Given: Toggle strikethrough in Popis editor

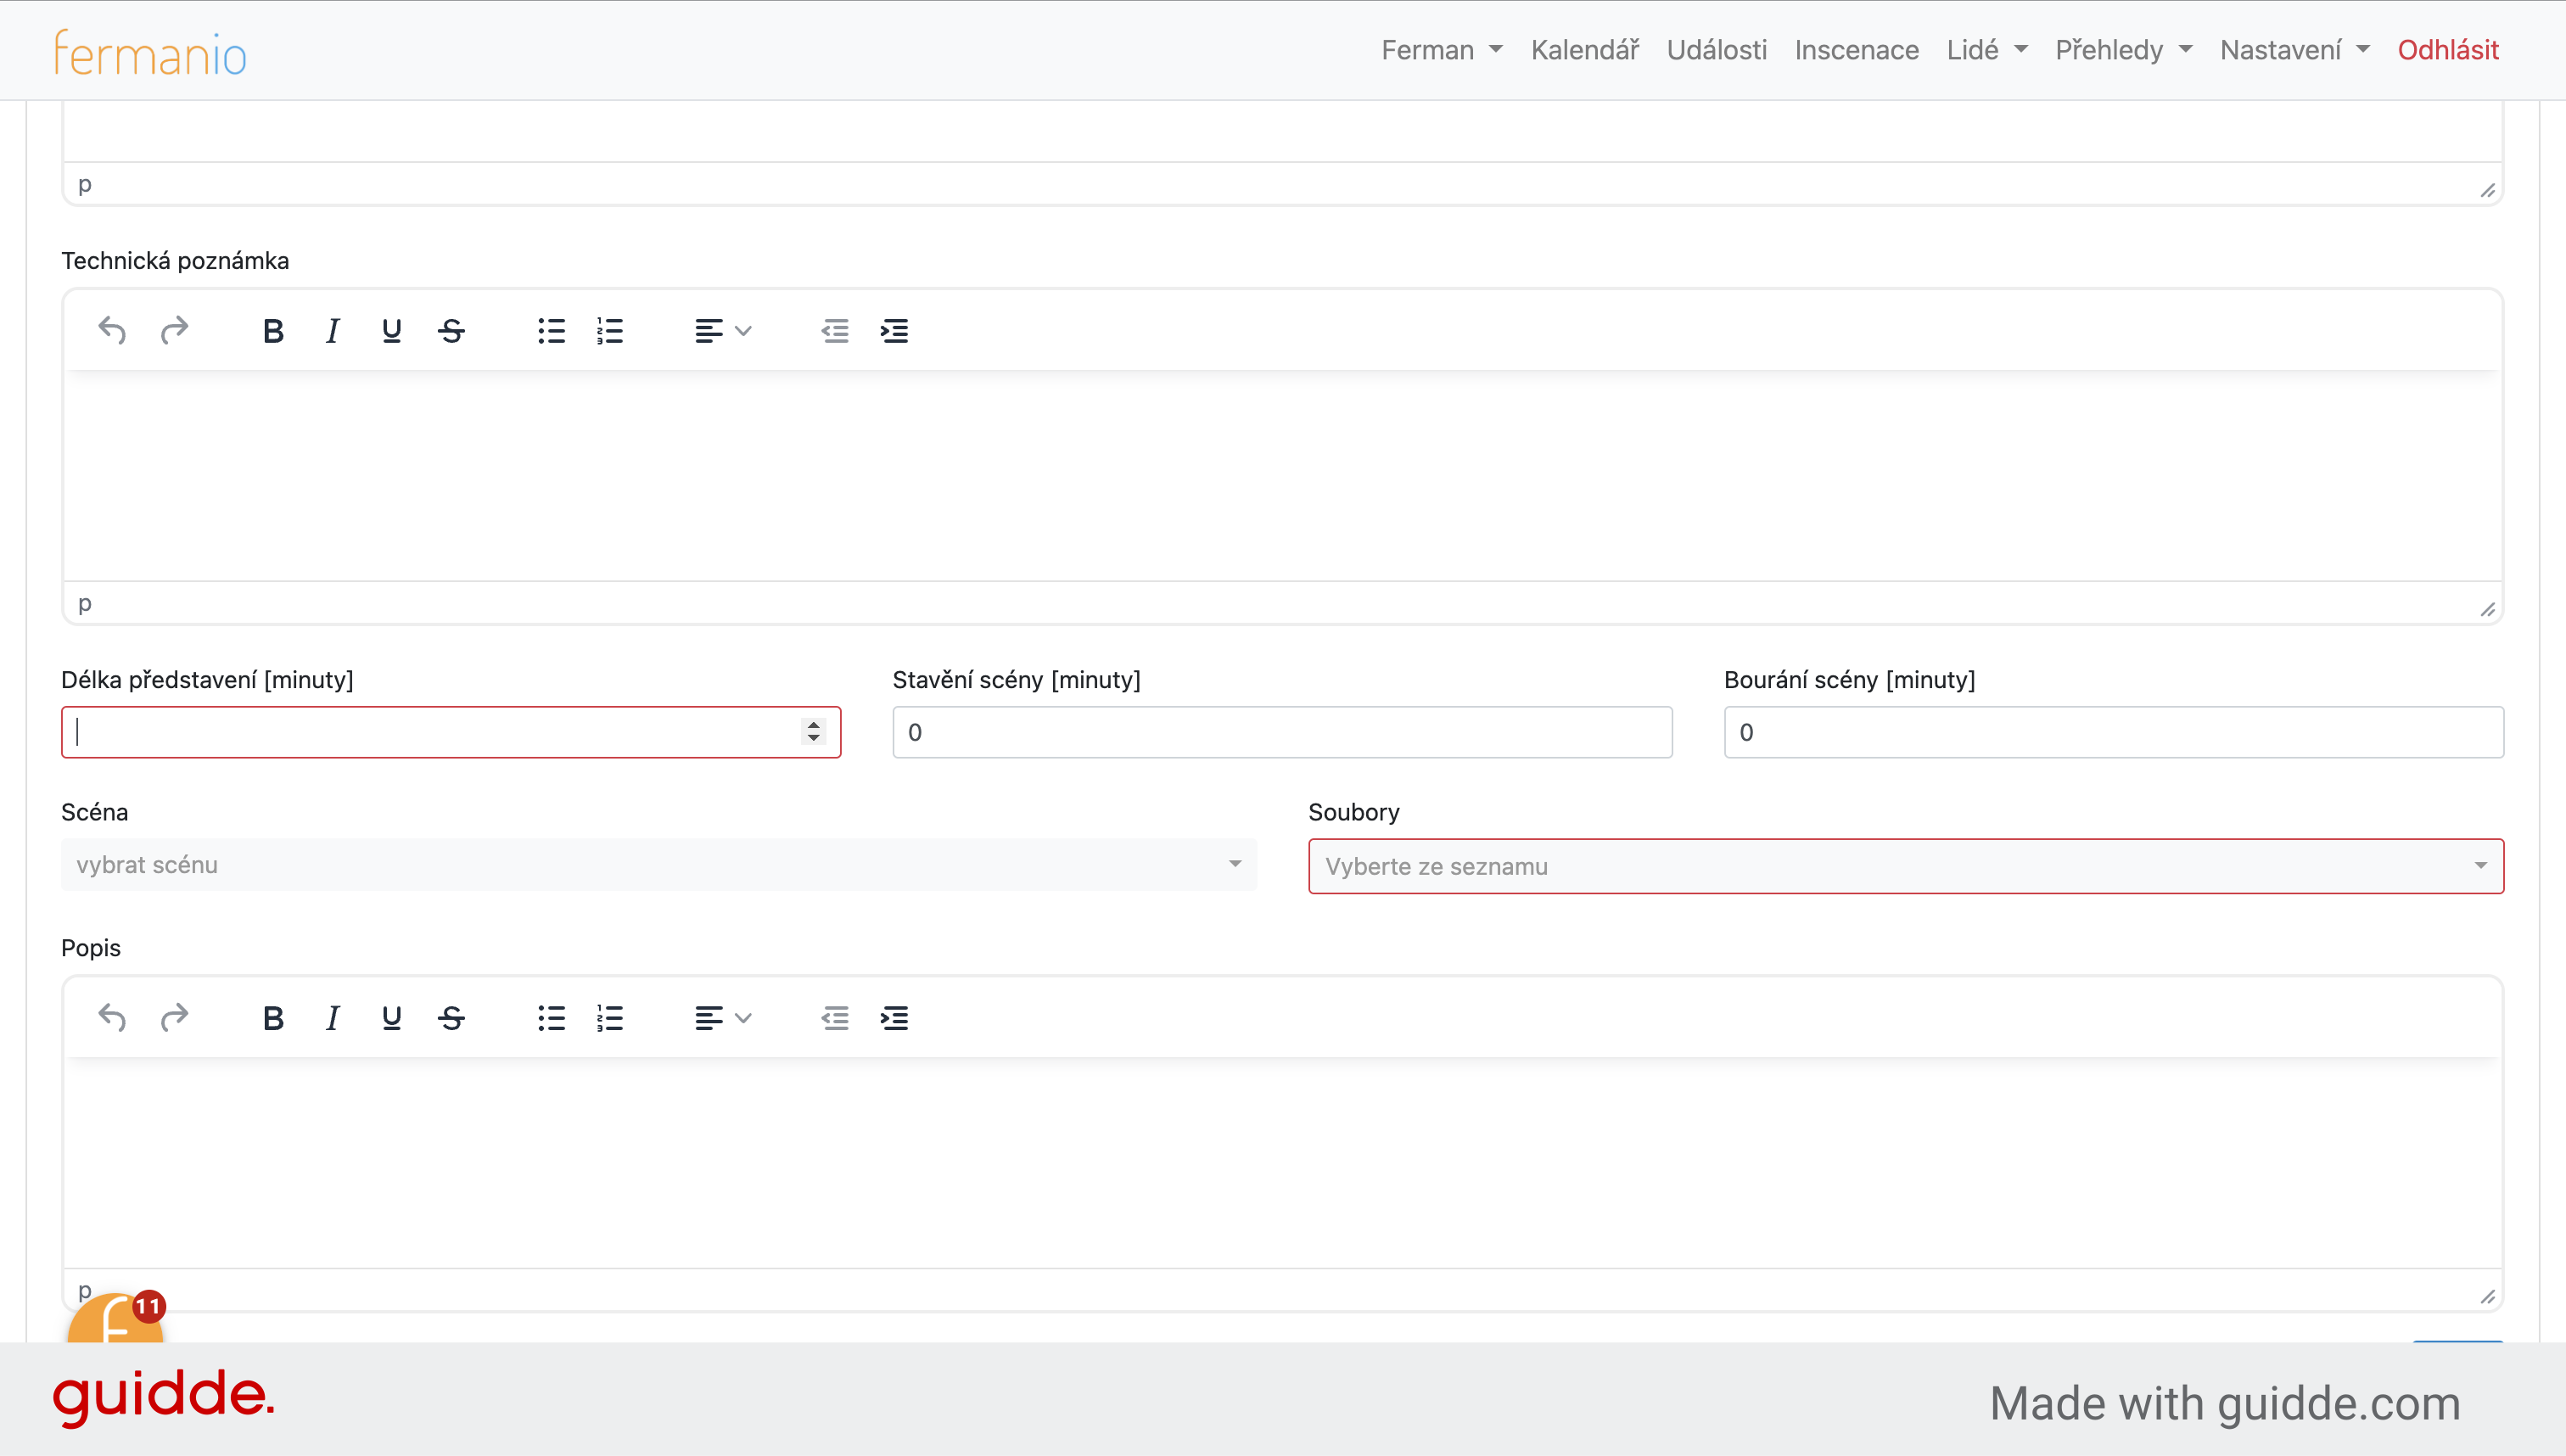Looking at the screenshot, I should tap(451, 1018).
